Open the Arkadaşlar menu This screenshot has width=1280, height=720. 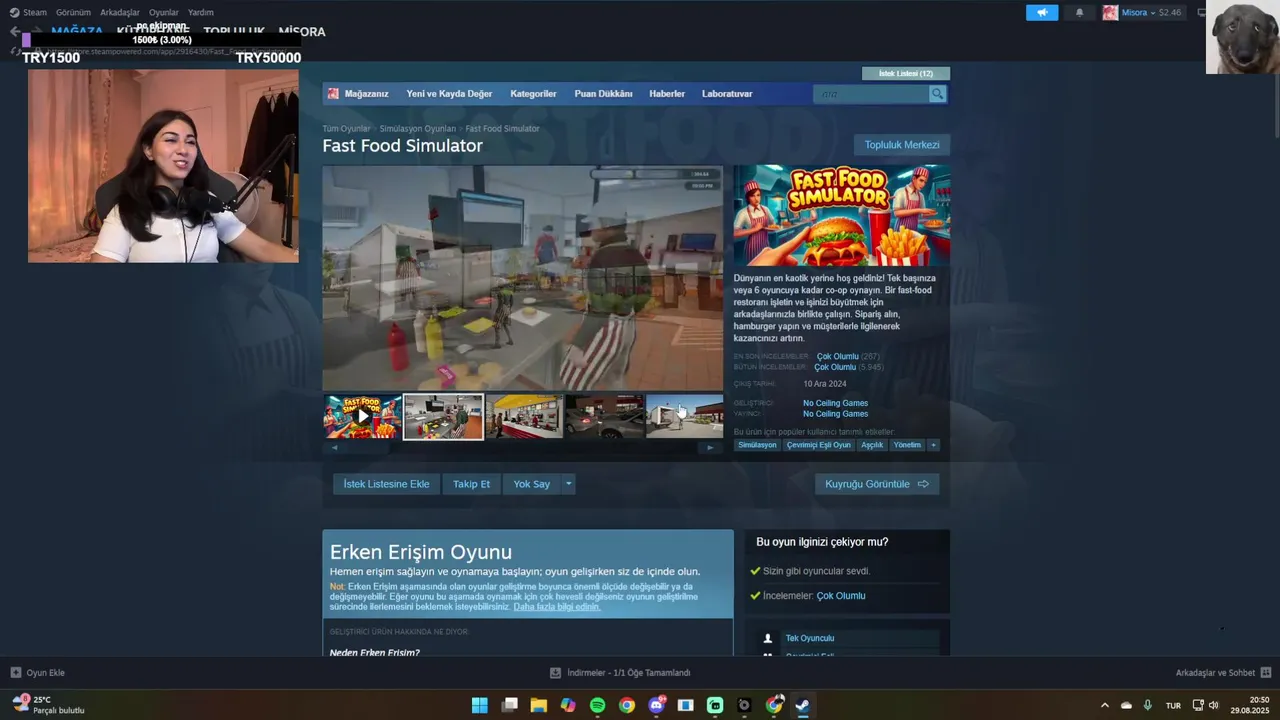click(120, 13)
